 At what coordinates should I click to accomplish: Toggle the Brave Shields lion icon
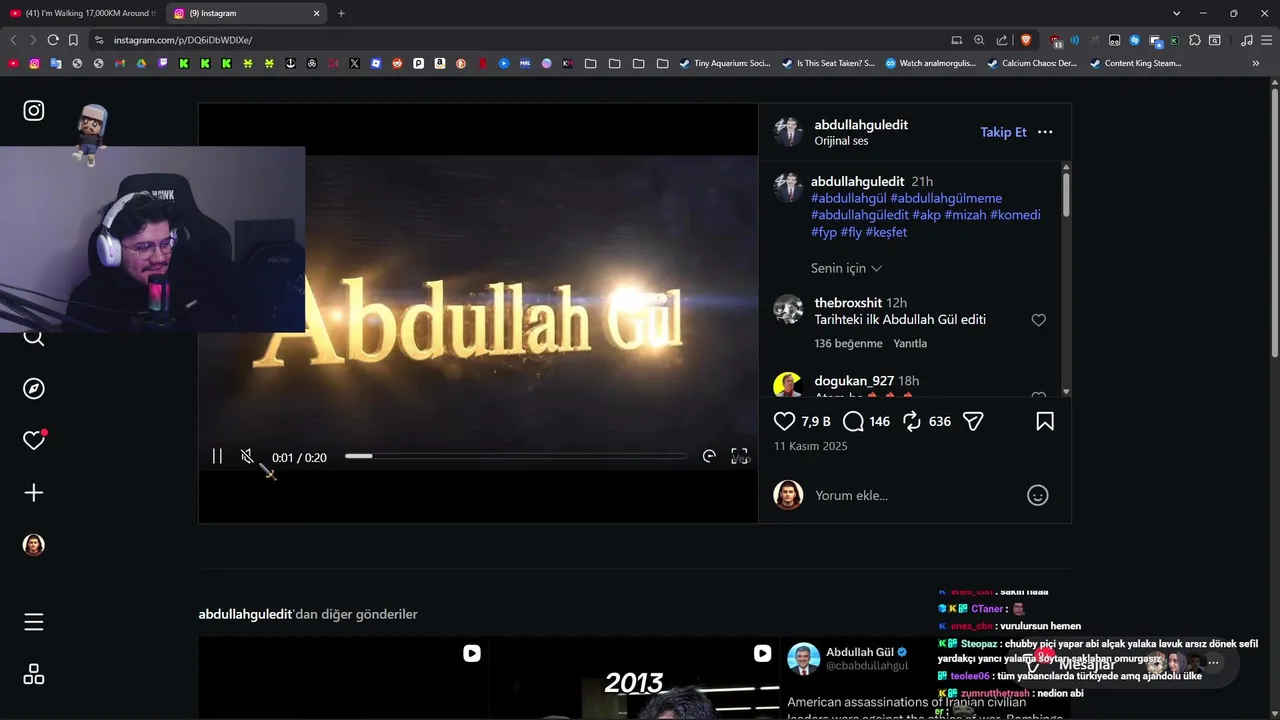pos(1025,40)
